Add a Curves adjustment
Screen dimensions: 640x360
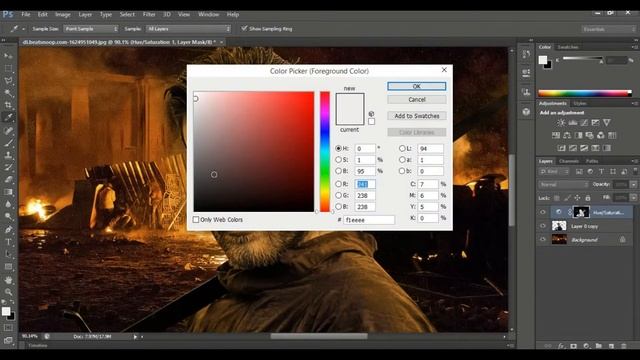(x=584, y=122)
